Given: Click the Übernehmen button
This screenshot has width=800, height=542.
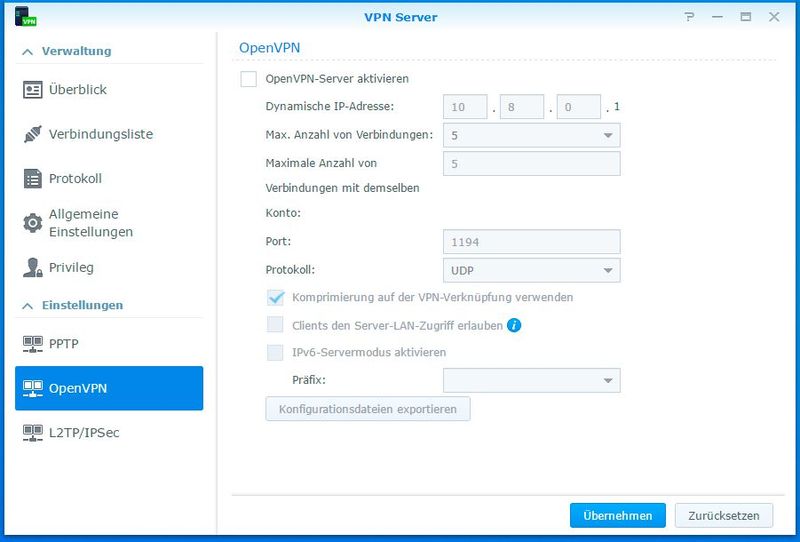Looking at the screenshot, I should [x=617, y=515].
